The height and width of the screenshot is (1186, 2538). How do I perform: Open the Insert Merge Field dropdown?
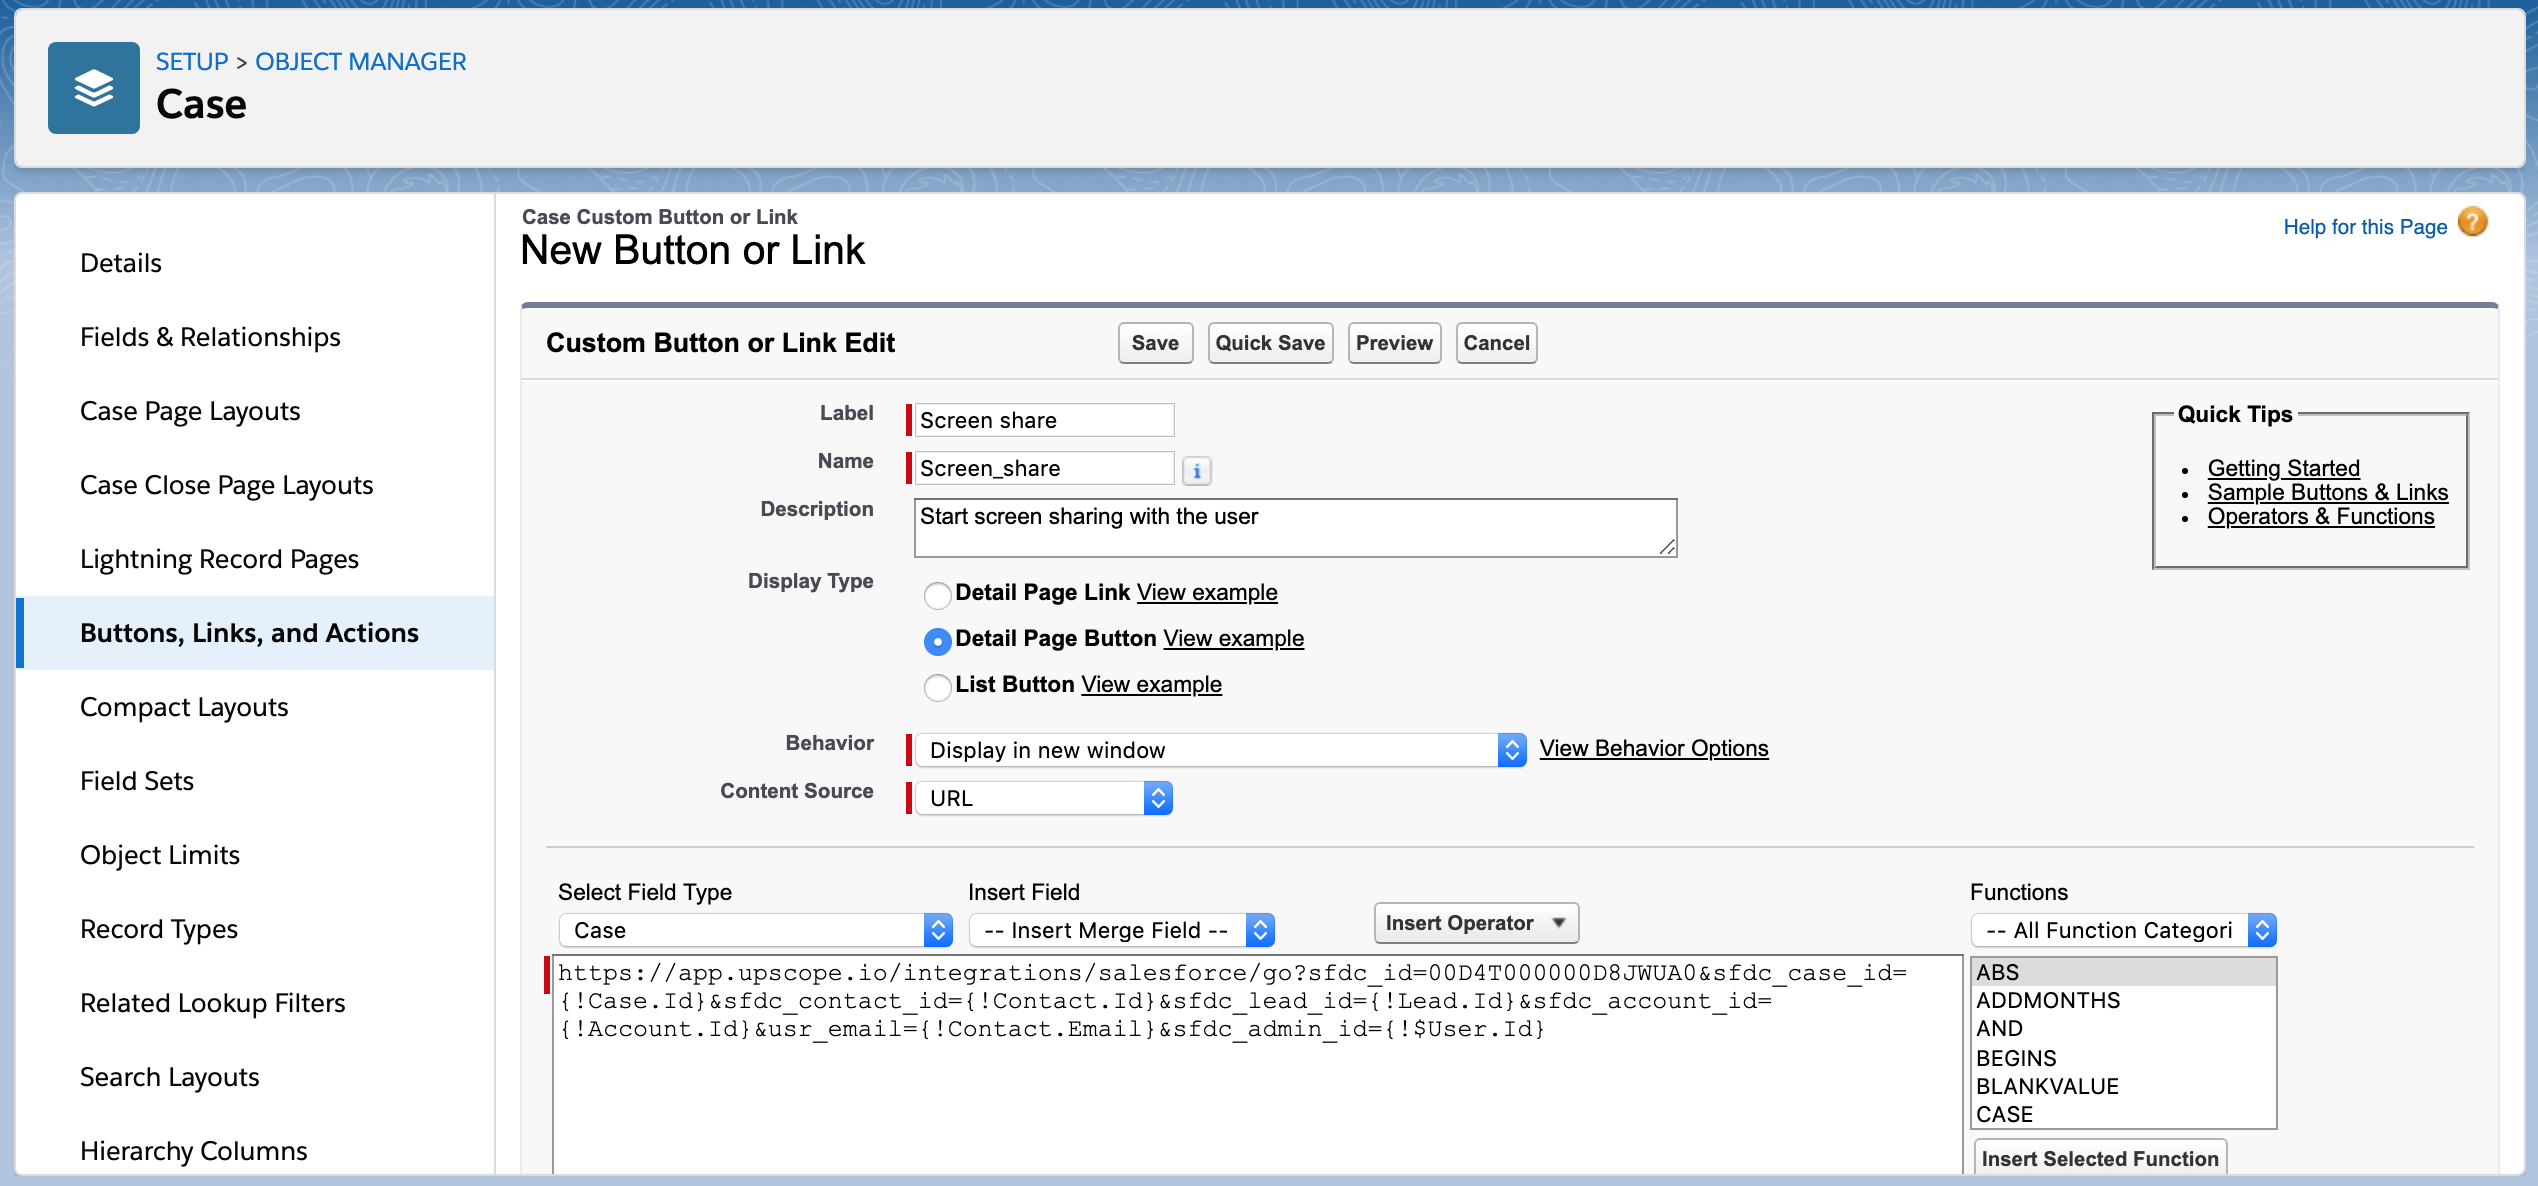point(1120,930)
